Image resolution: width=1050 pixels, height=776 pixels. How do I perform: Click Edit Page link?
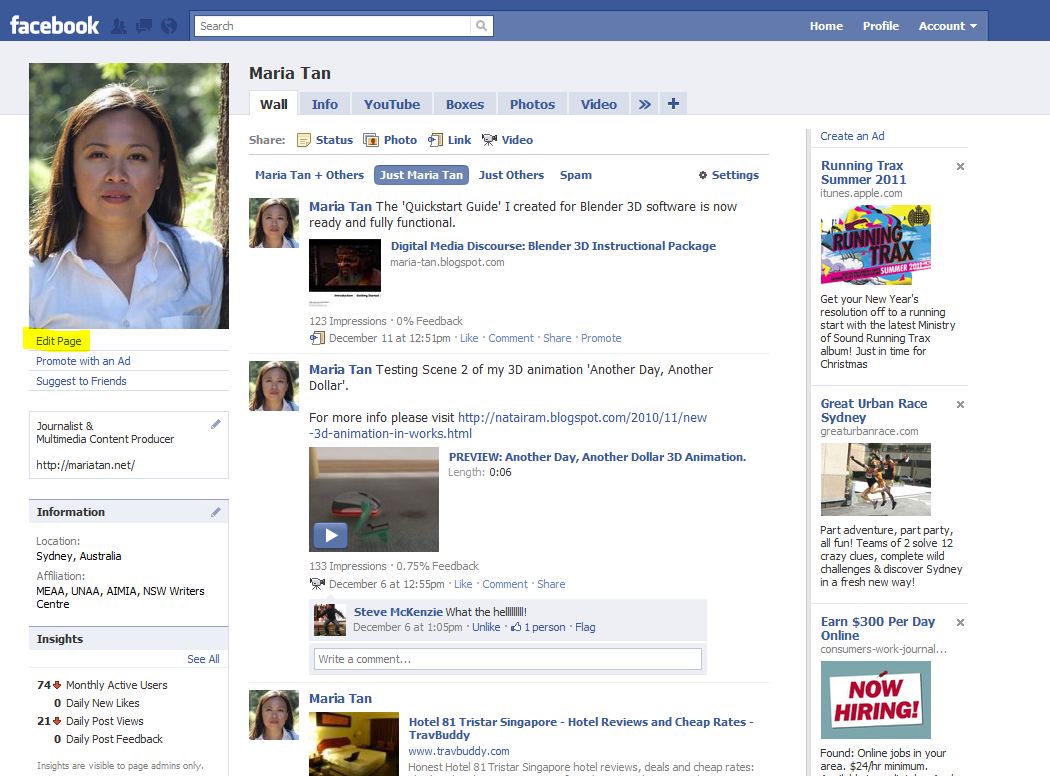tap(58, 341)
